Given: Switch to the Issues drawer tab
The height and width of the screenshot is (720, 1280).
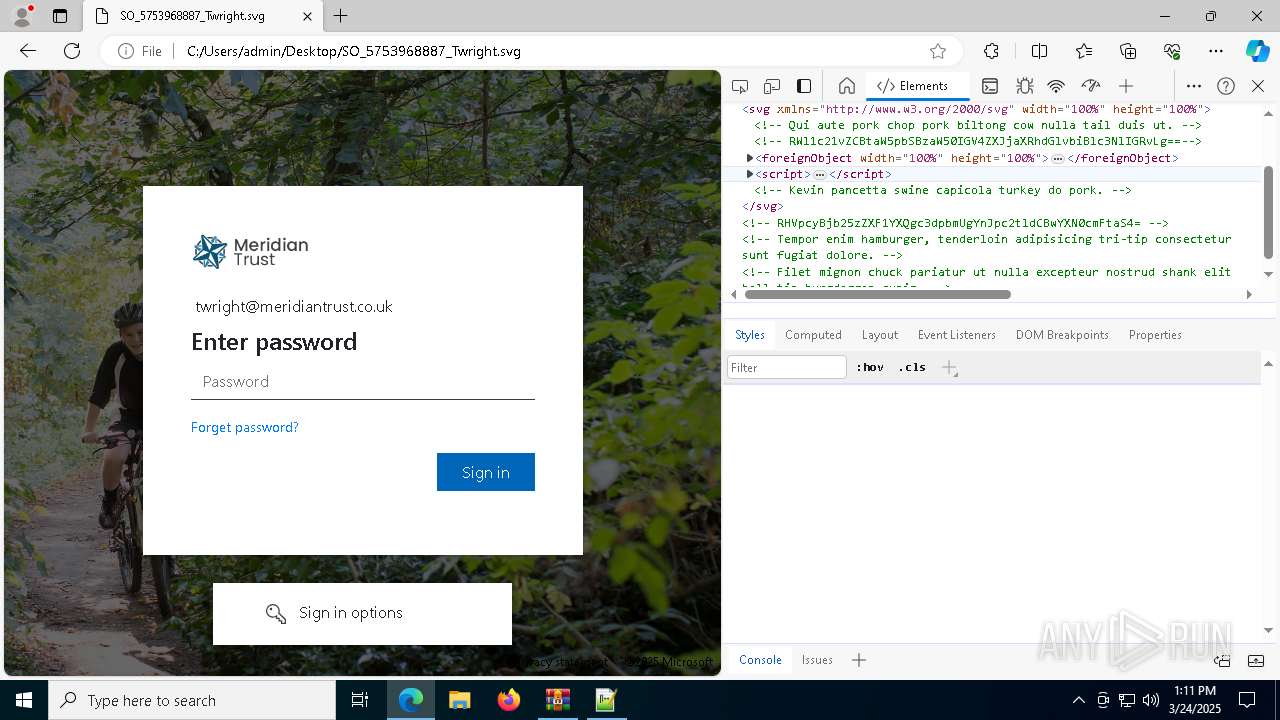Looking at the screenshot, I should (x=817, y=660).
